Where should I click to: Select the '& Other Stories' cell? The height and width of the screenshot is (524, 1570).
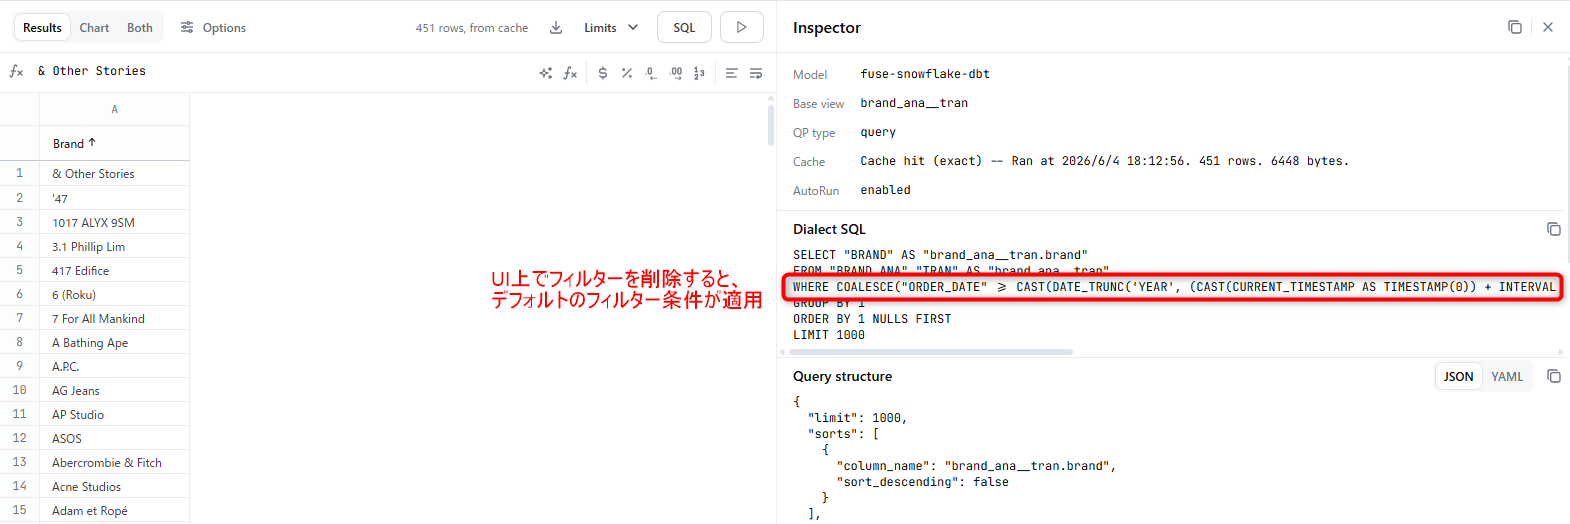[114, 174]
